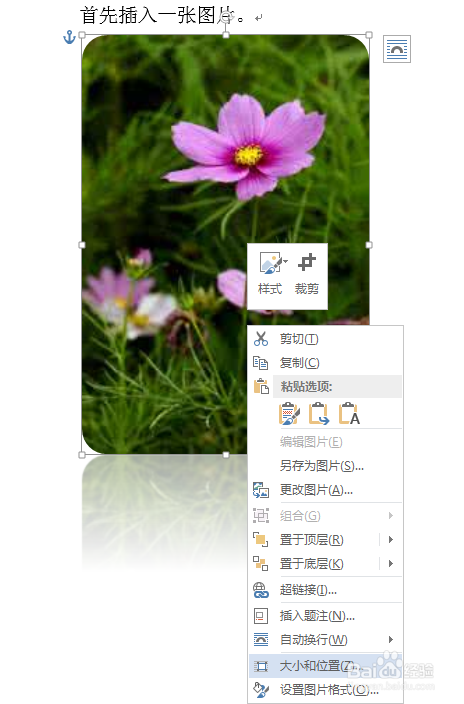Click the 置于底层(K) menu label
This screenshot has height=704, width=464.
point(312,563)
